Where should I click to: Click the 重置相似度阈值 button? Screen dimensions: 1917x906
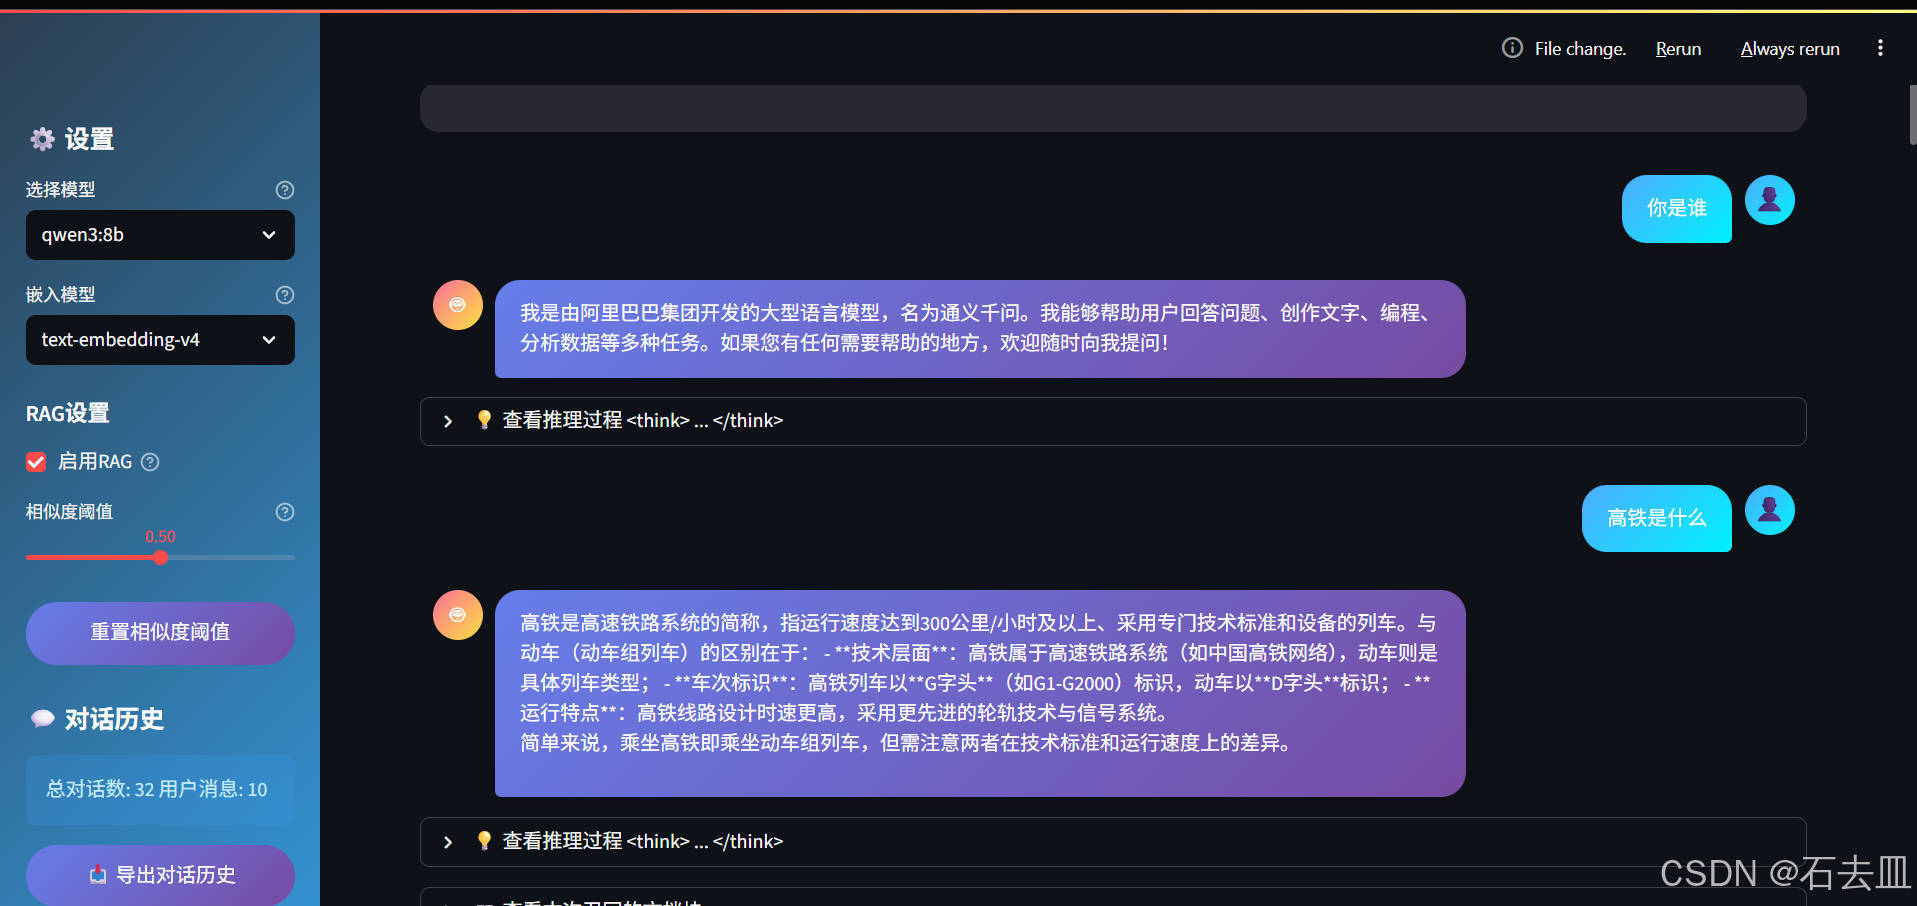(x=160, y=633)
